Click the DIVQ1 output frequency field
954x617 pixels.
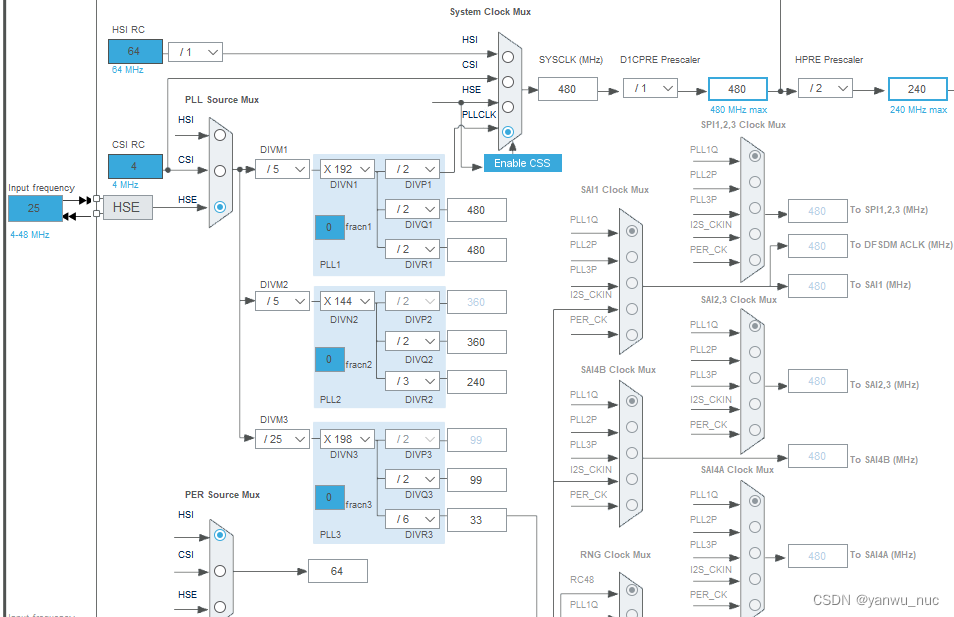(x=477, y=211)
